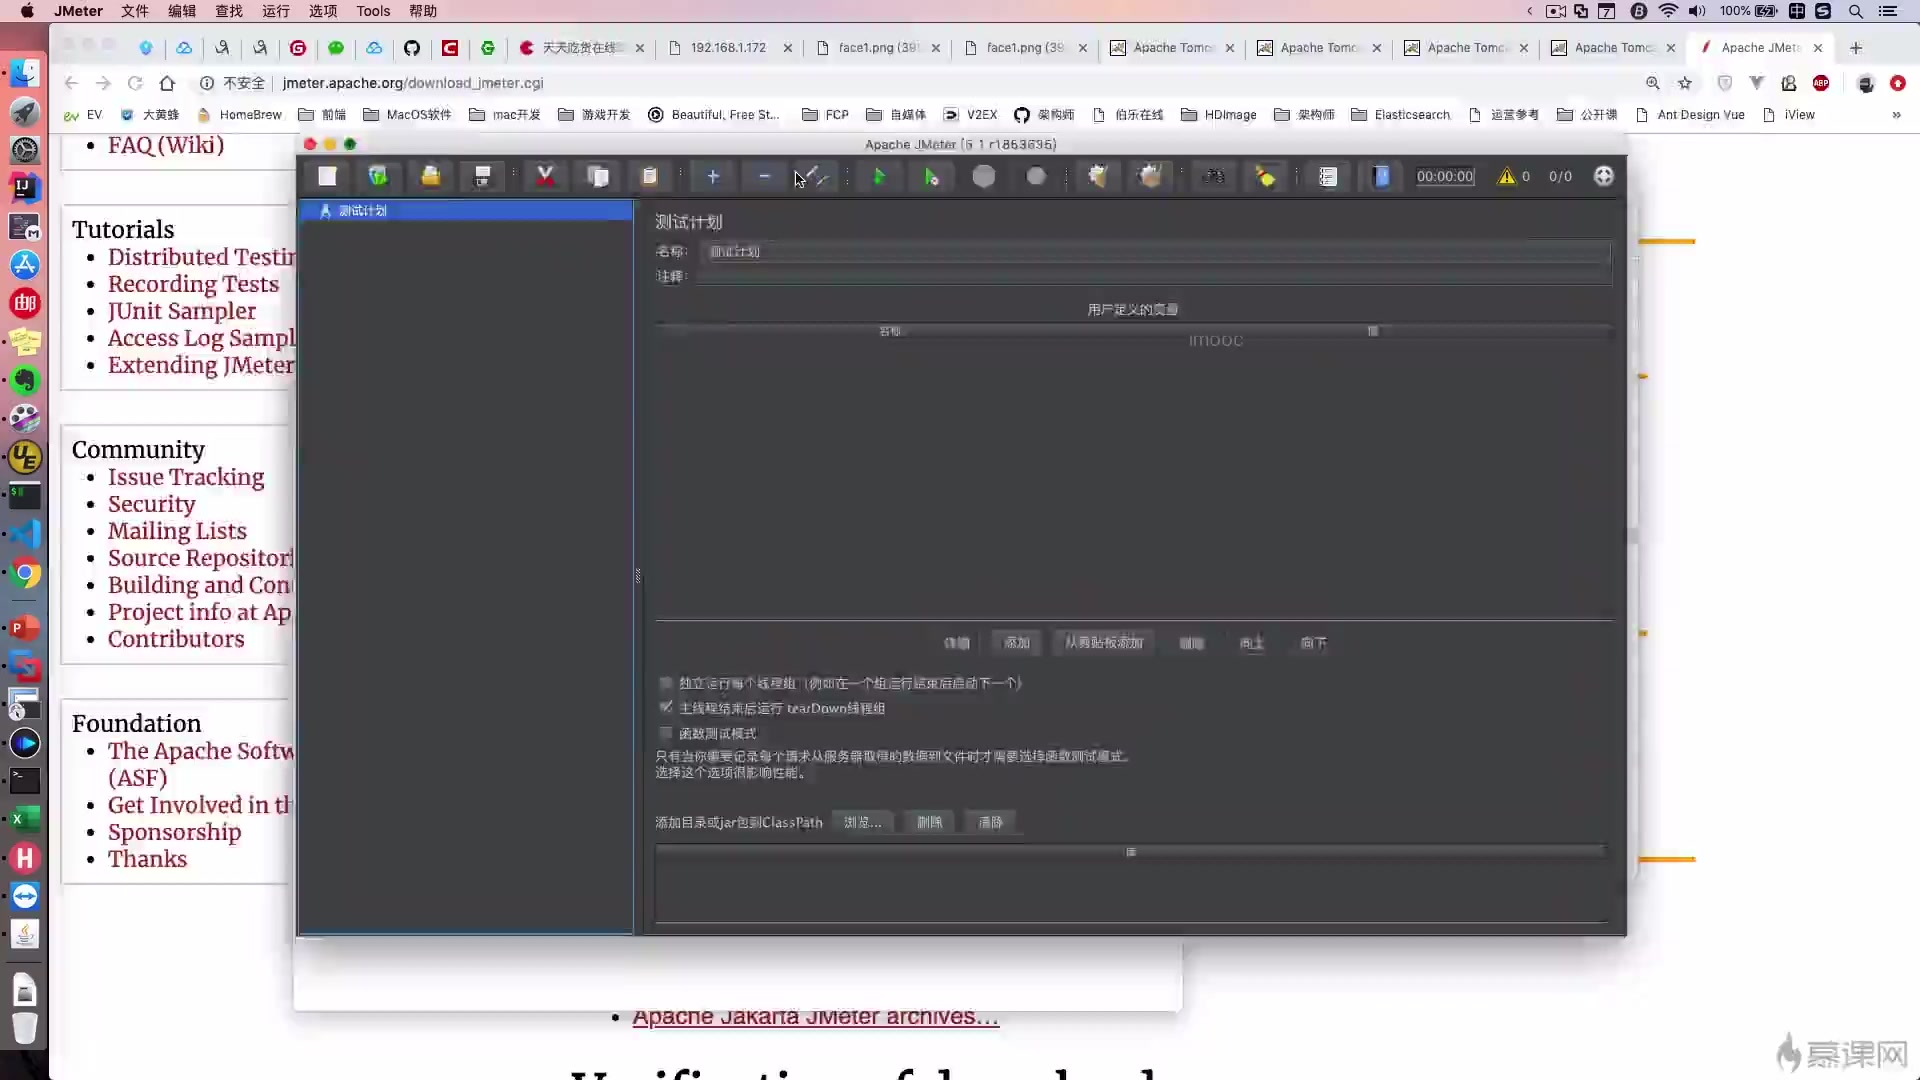
Task: Click the New test plan icon
Action: click(327, 176)
